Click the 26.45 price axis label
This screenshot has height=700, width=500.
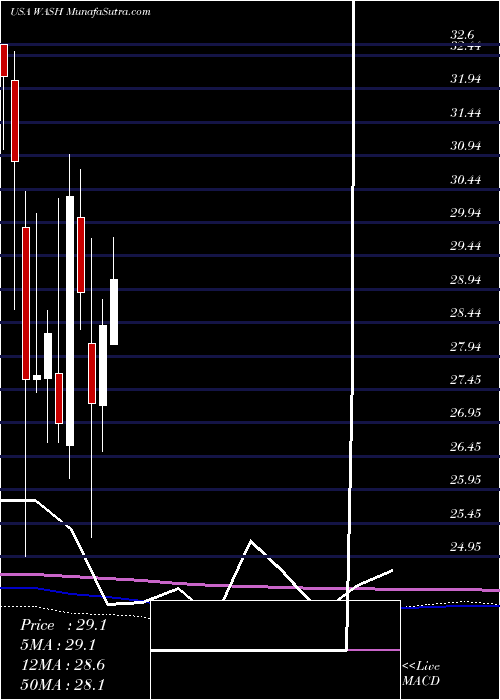466,446
